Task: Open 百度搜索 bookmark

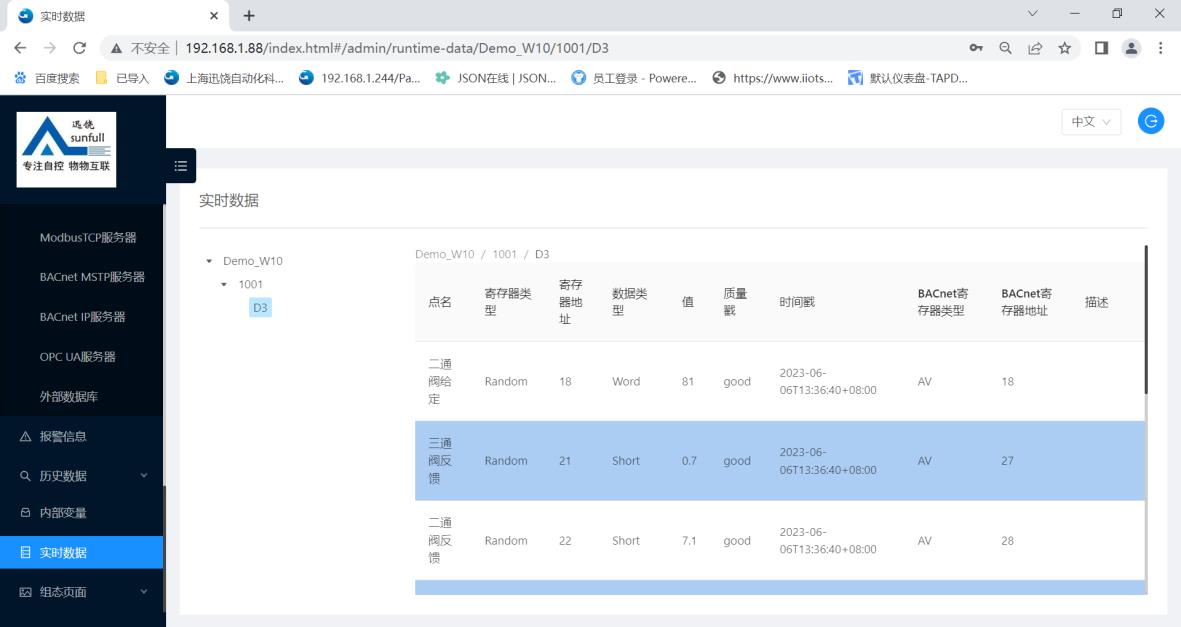Action: pos(47,78)
